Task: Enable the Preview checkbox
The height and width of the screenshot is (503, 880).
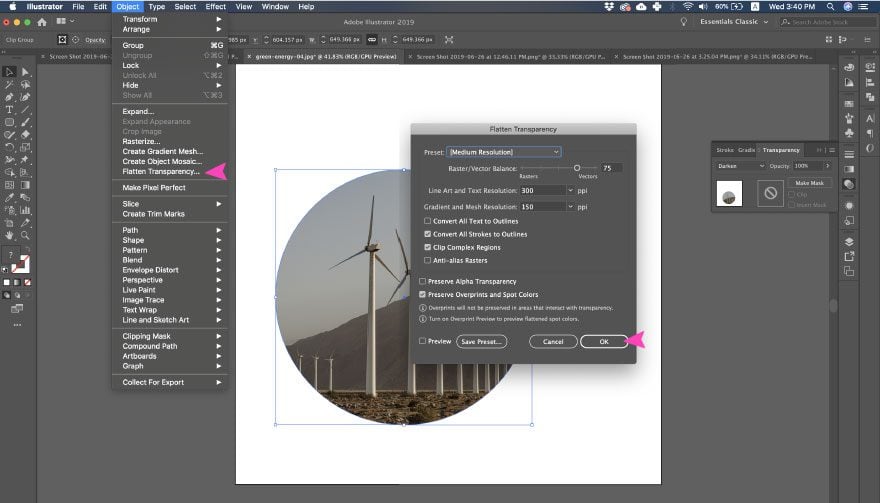Action: coord(422,341)
